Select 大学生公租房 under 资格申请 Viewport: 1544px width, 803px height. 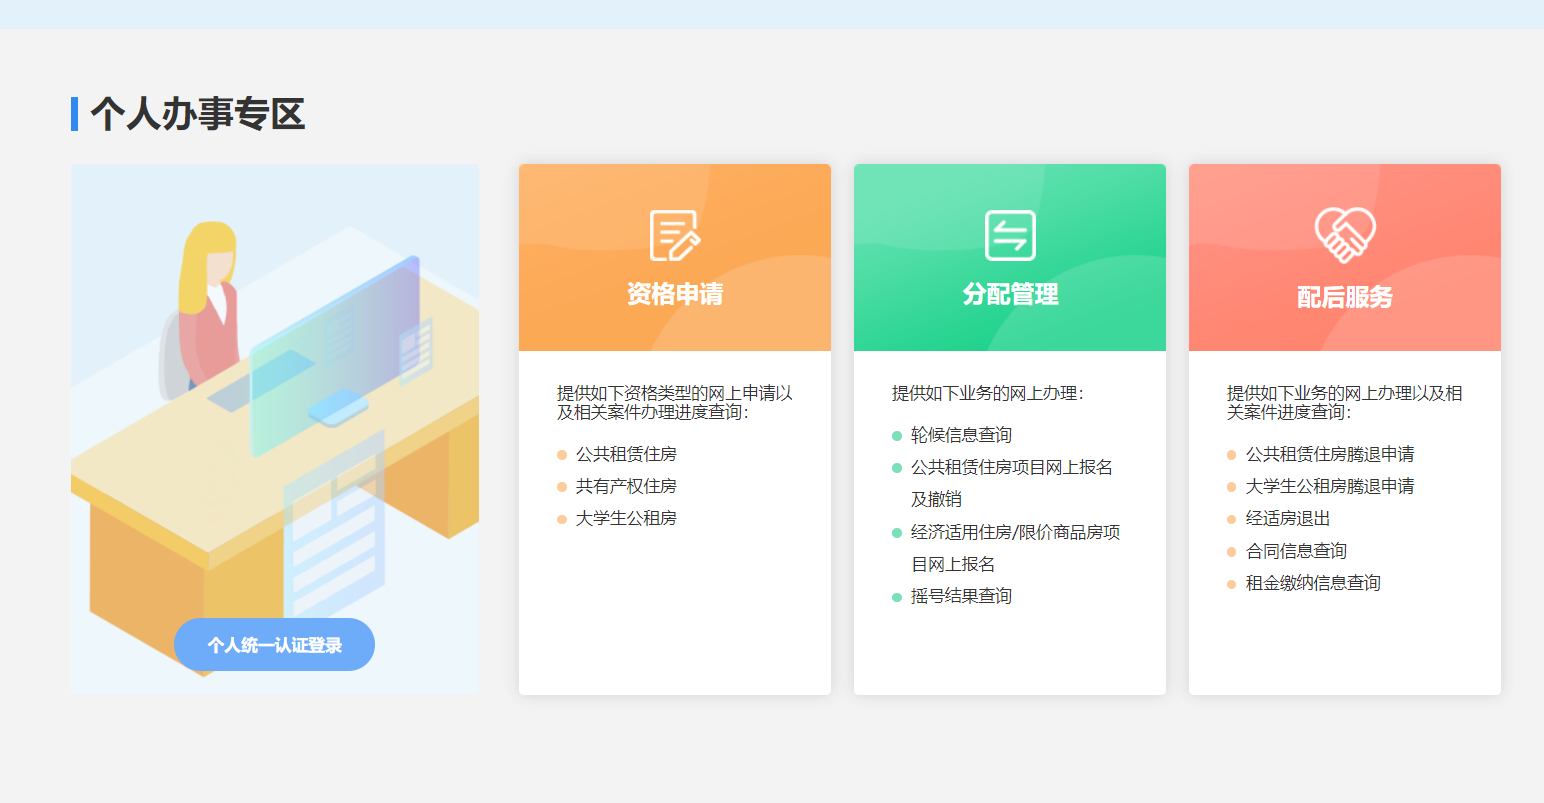click(626, 518)
